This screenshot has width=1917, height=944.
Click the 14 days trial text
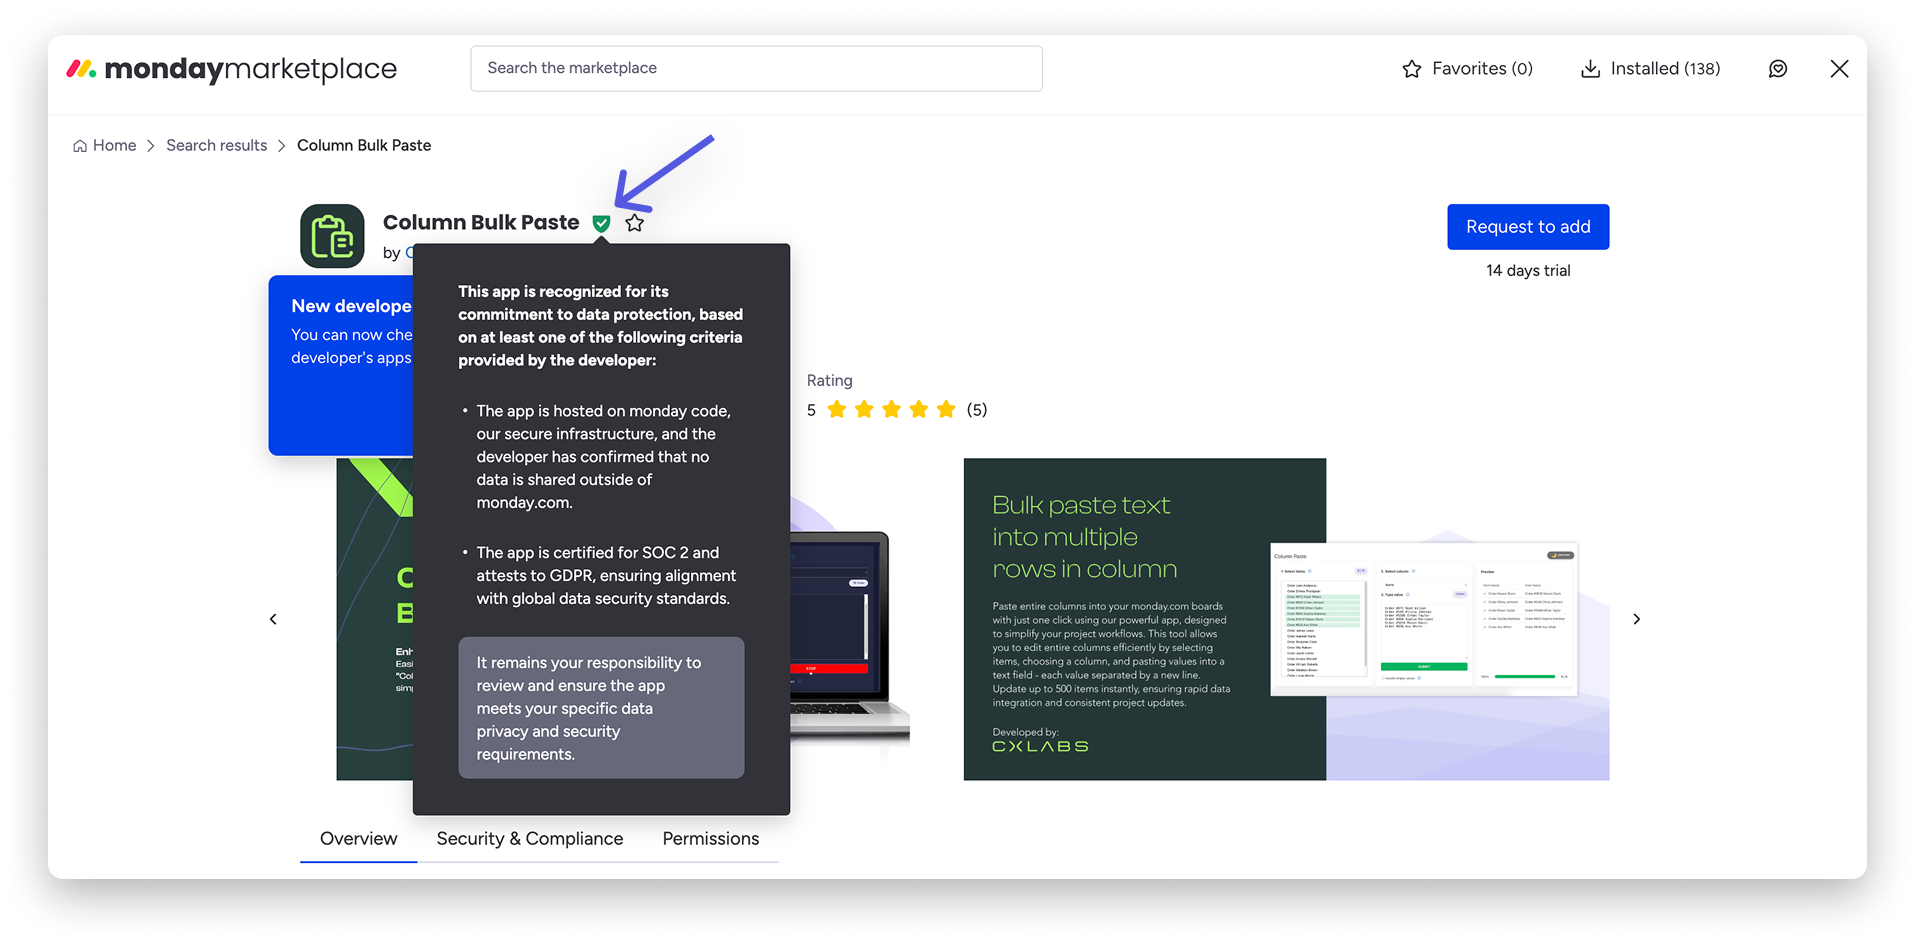1528,270
